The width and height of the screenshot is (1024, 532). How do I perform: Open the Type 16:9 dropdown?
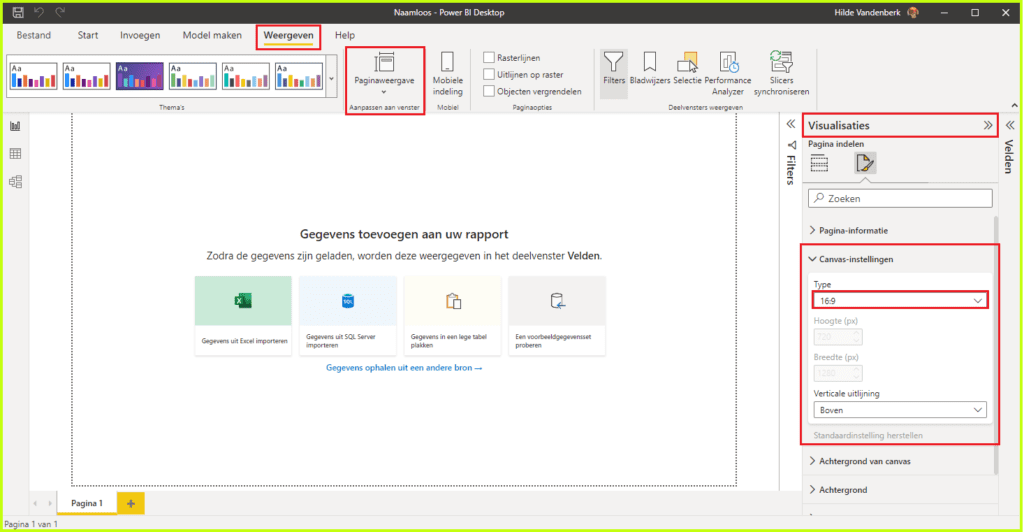tap(900, 300)
